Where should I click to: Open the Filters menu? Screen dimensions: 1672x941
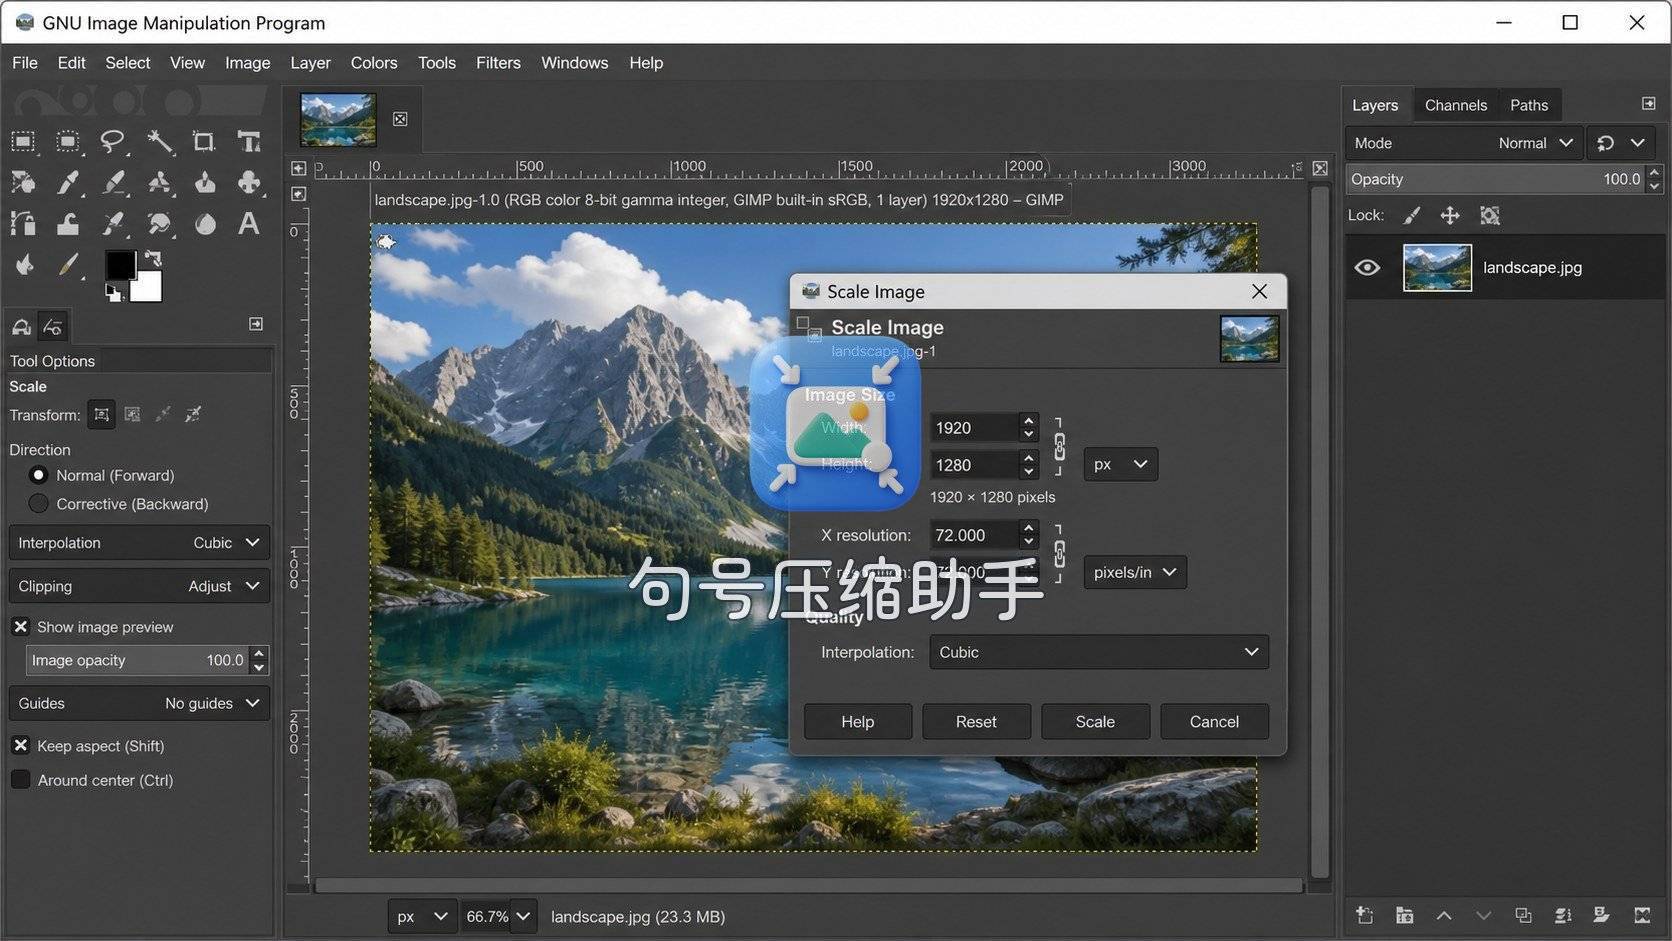498,62
